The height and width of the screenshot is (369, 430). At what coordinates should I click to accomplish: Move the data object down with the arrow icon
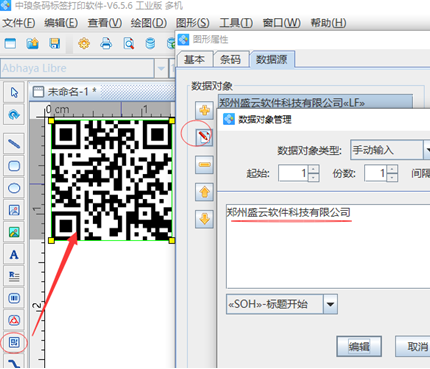[x=204, y=219]
